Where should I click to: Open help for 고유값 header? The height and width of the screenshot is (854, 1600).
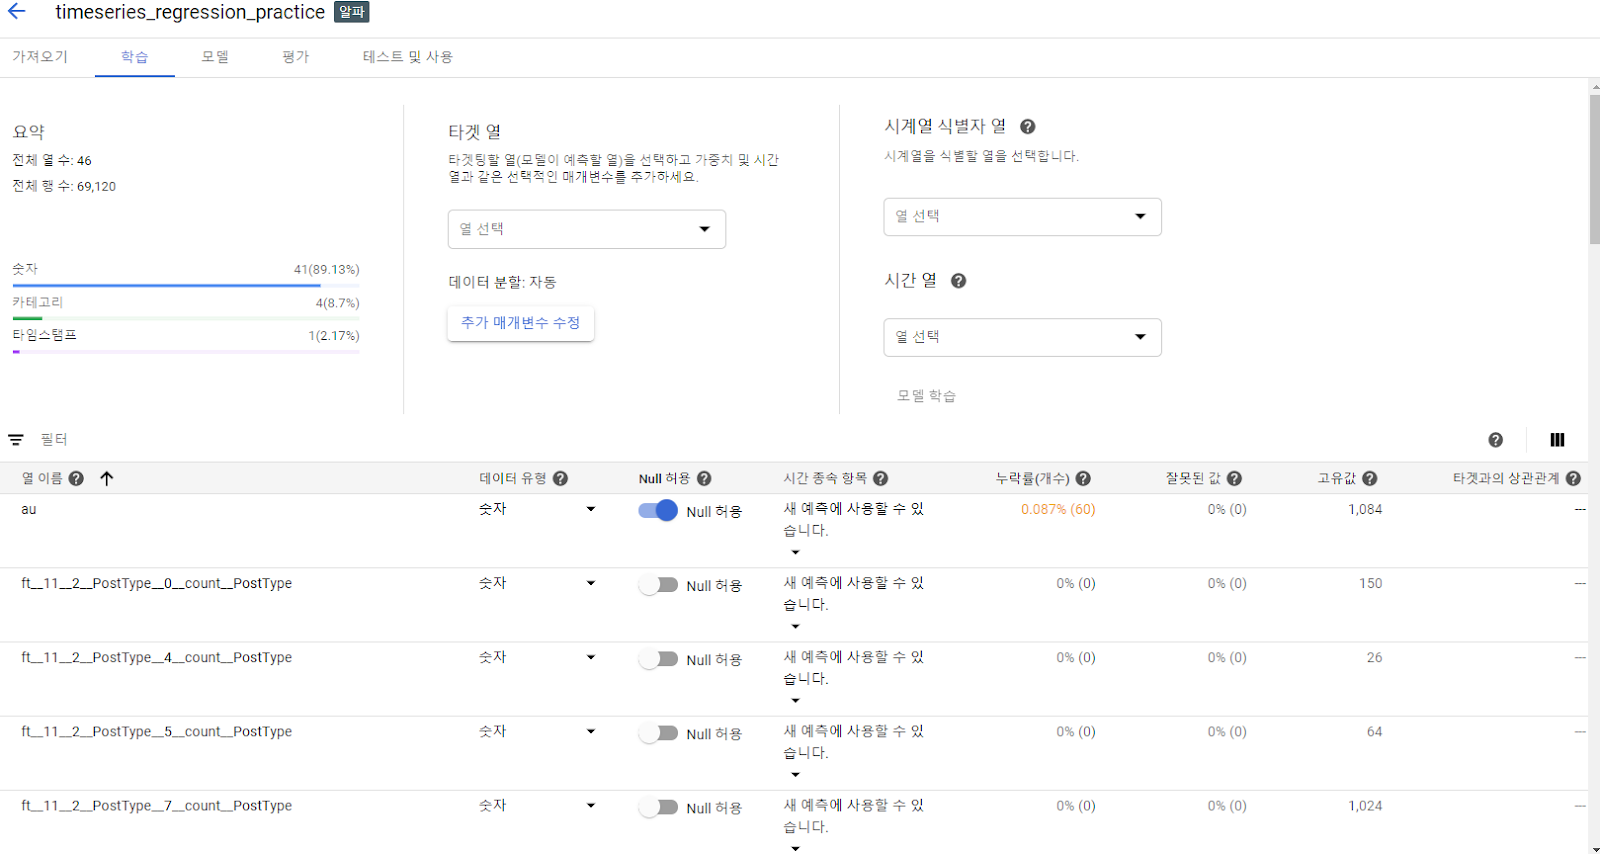1369,479
